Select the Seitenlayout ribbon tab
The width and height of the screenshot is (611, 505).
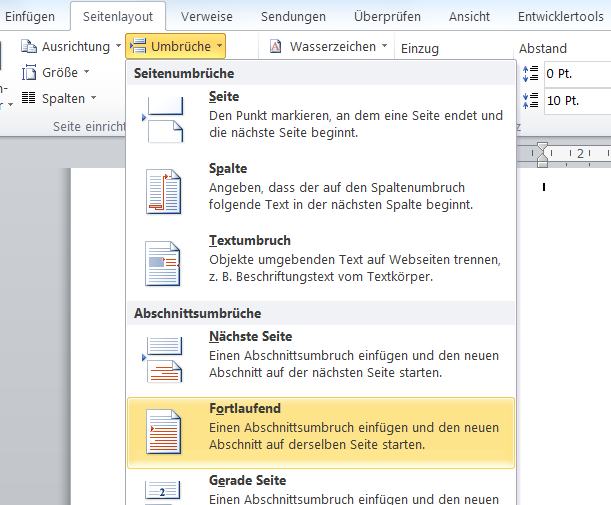coord(118,17)
